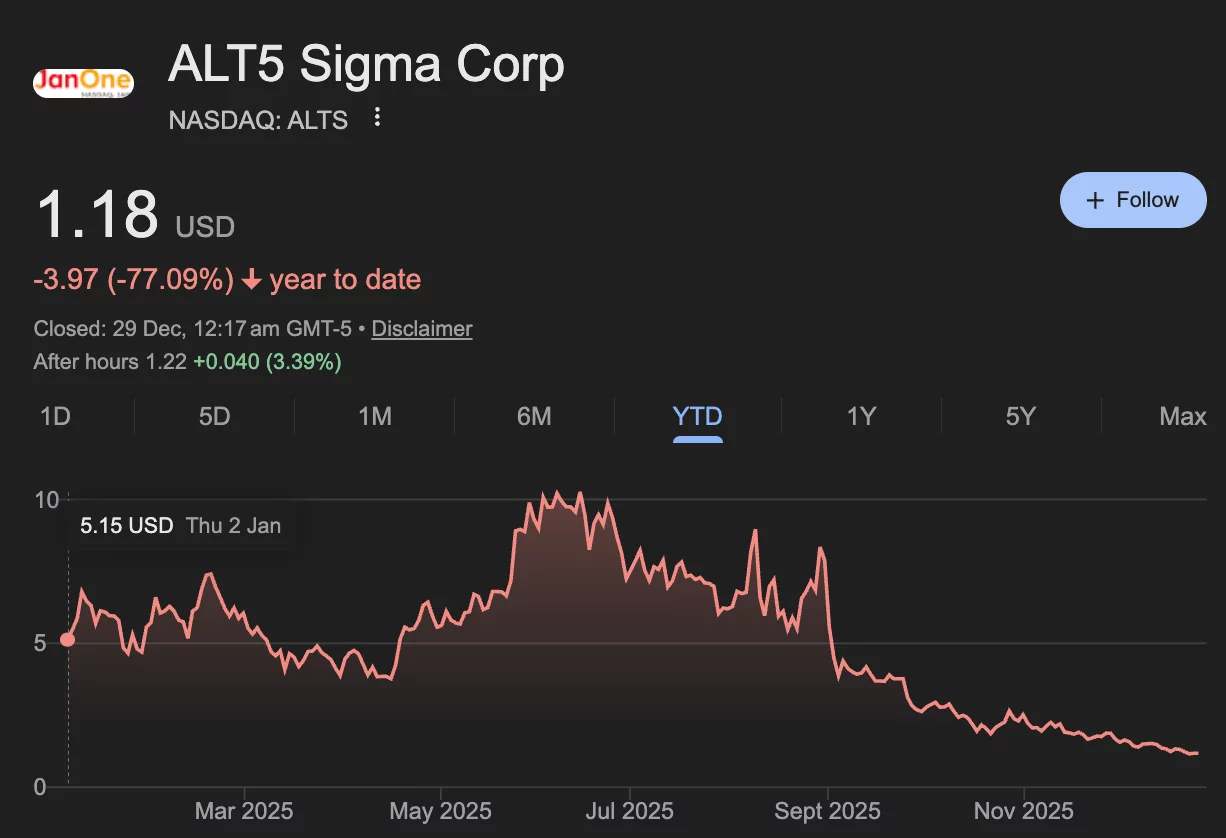
Task: Select the 6M chart view
Action: coord(534,416)
